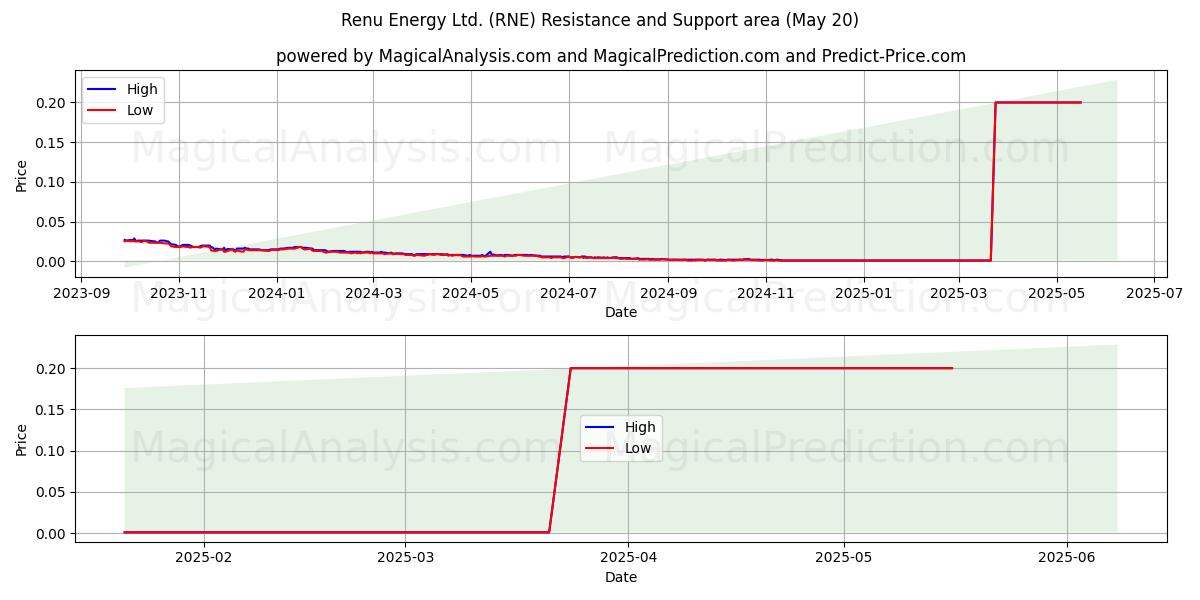
Task: Click the bottom chart y-axis tick '0.00'
Action: 52,534
